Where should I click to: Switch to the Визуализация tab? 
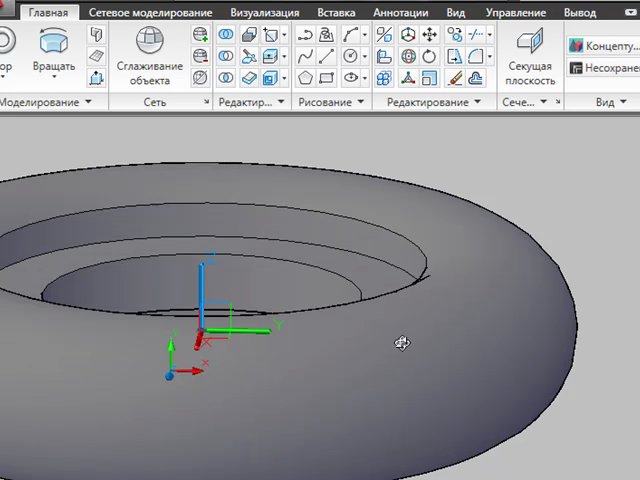[264, 13]
